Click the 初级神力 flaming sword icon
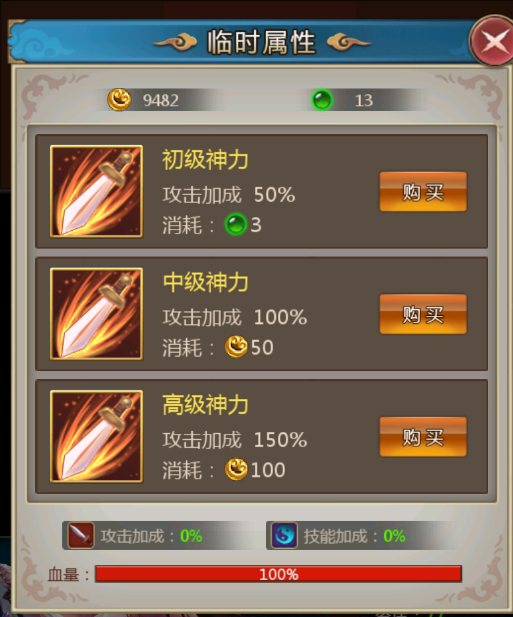Viewport: 513px width, 617px height. click(x=96, y=191)
